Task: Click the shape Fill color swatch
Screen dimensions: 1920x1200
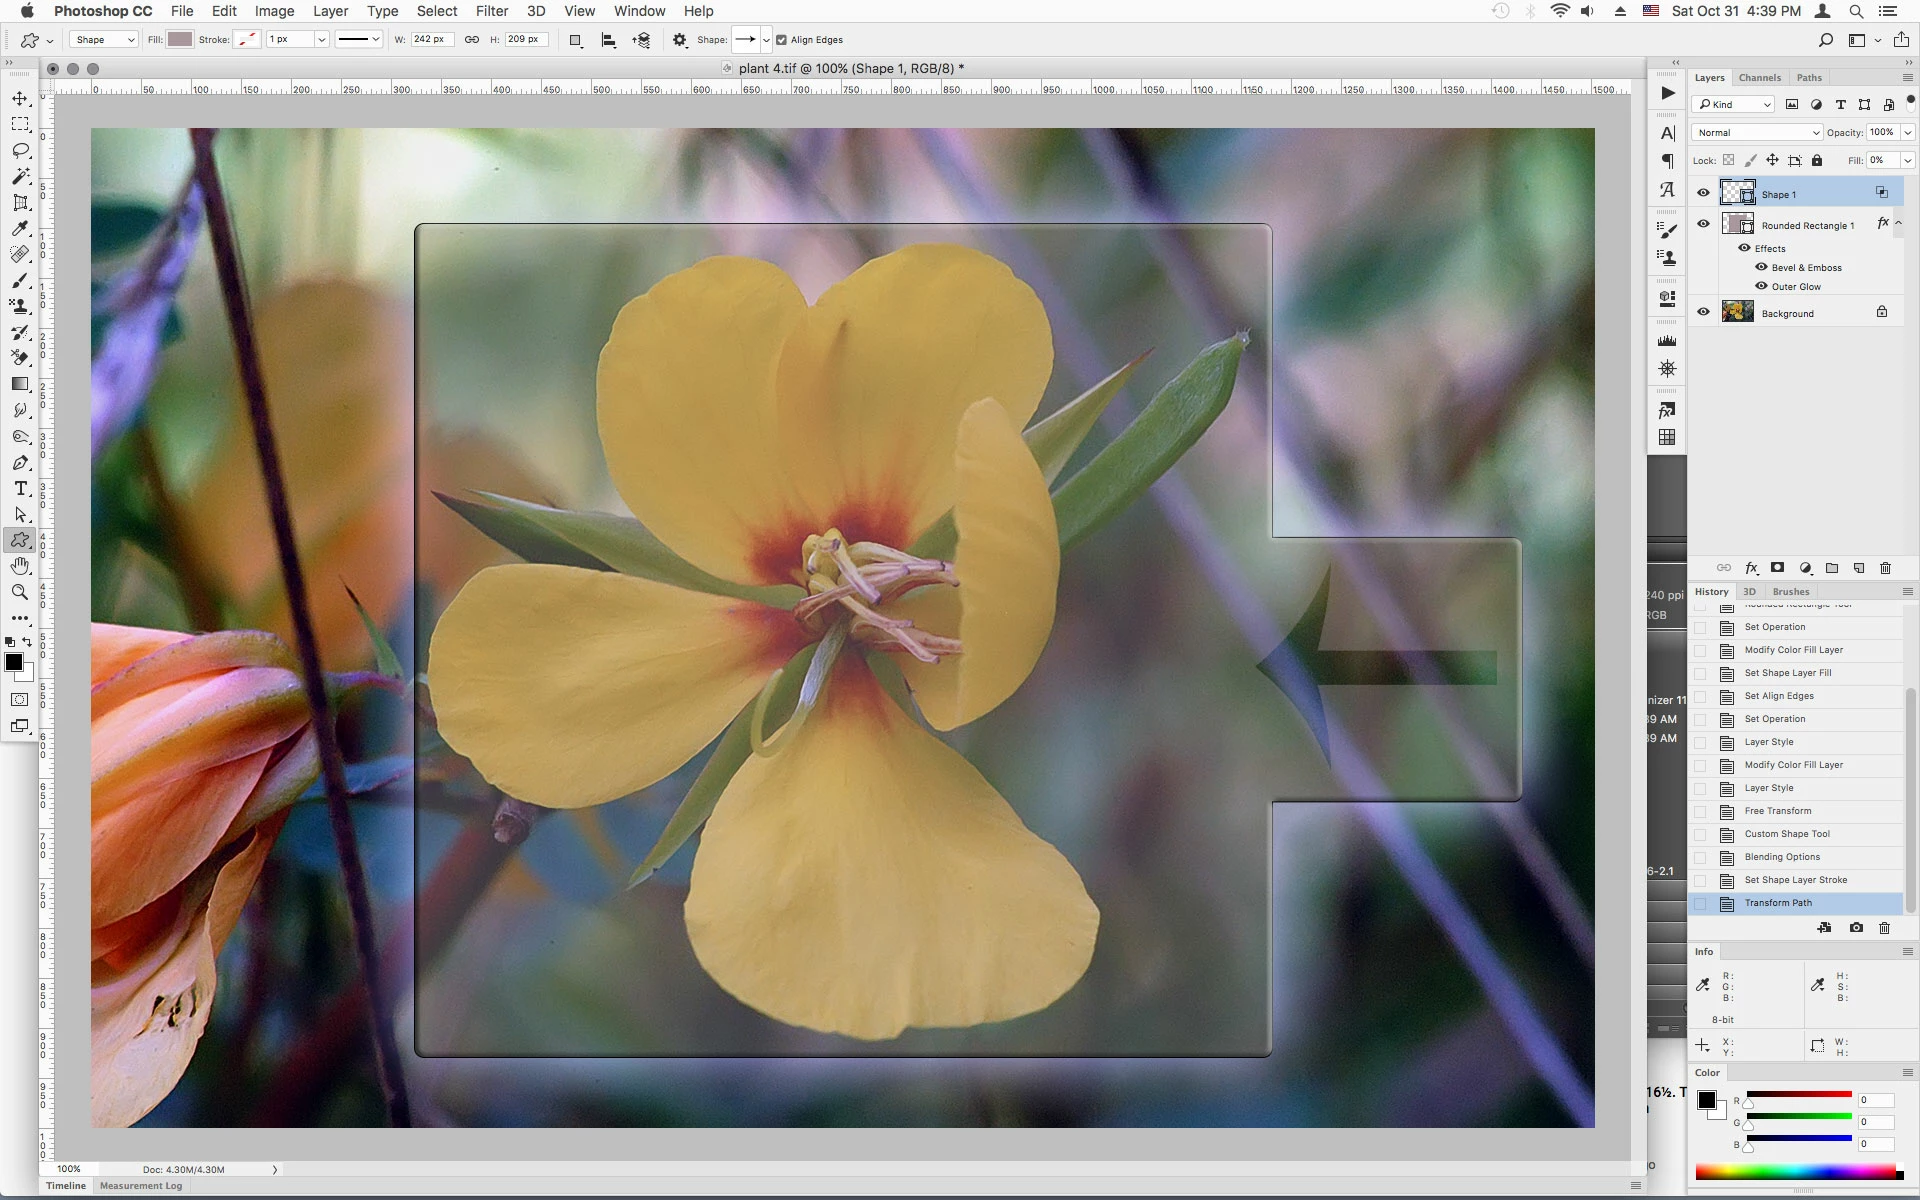Action: 180,40
